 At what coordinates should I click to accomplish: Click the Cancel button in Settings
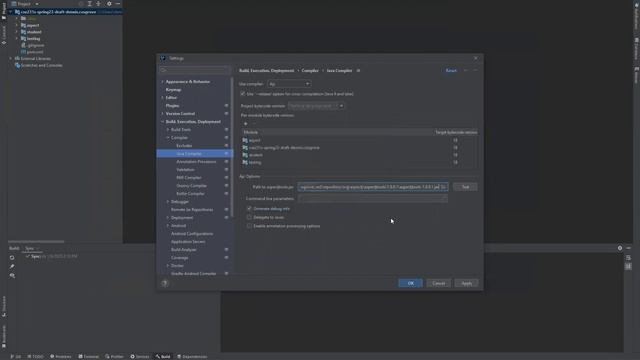click(x=438, y=283)
